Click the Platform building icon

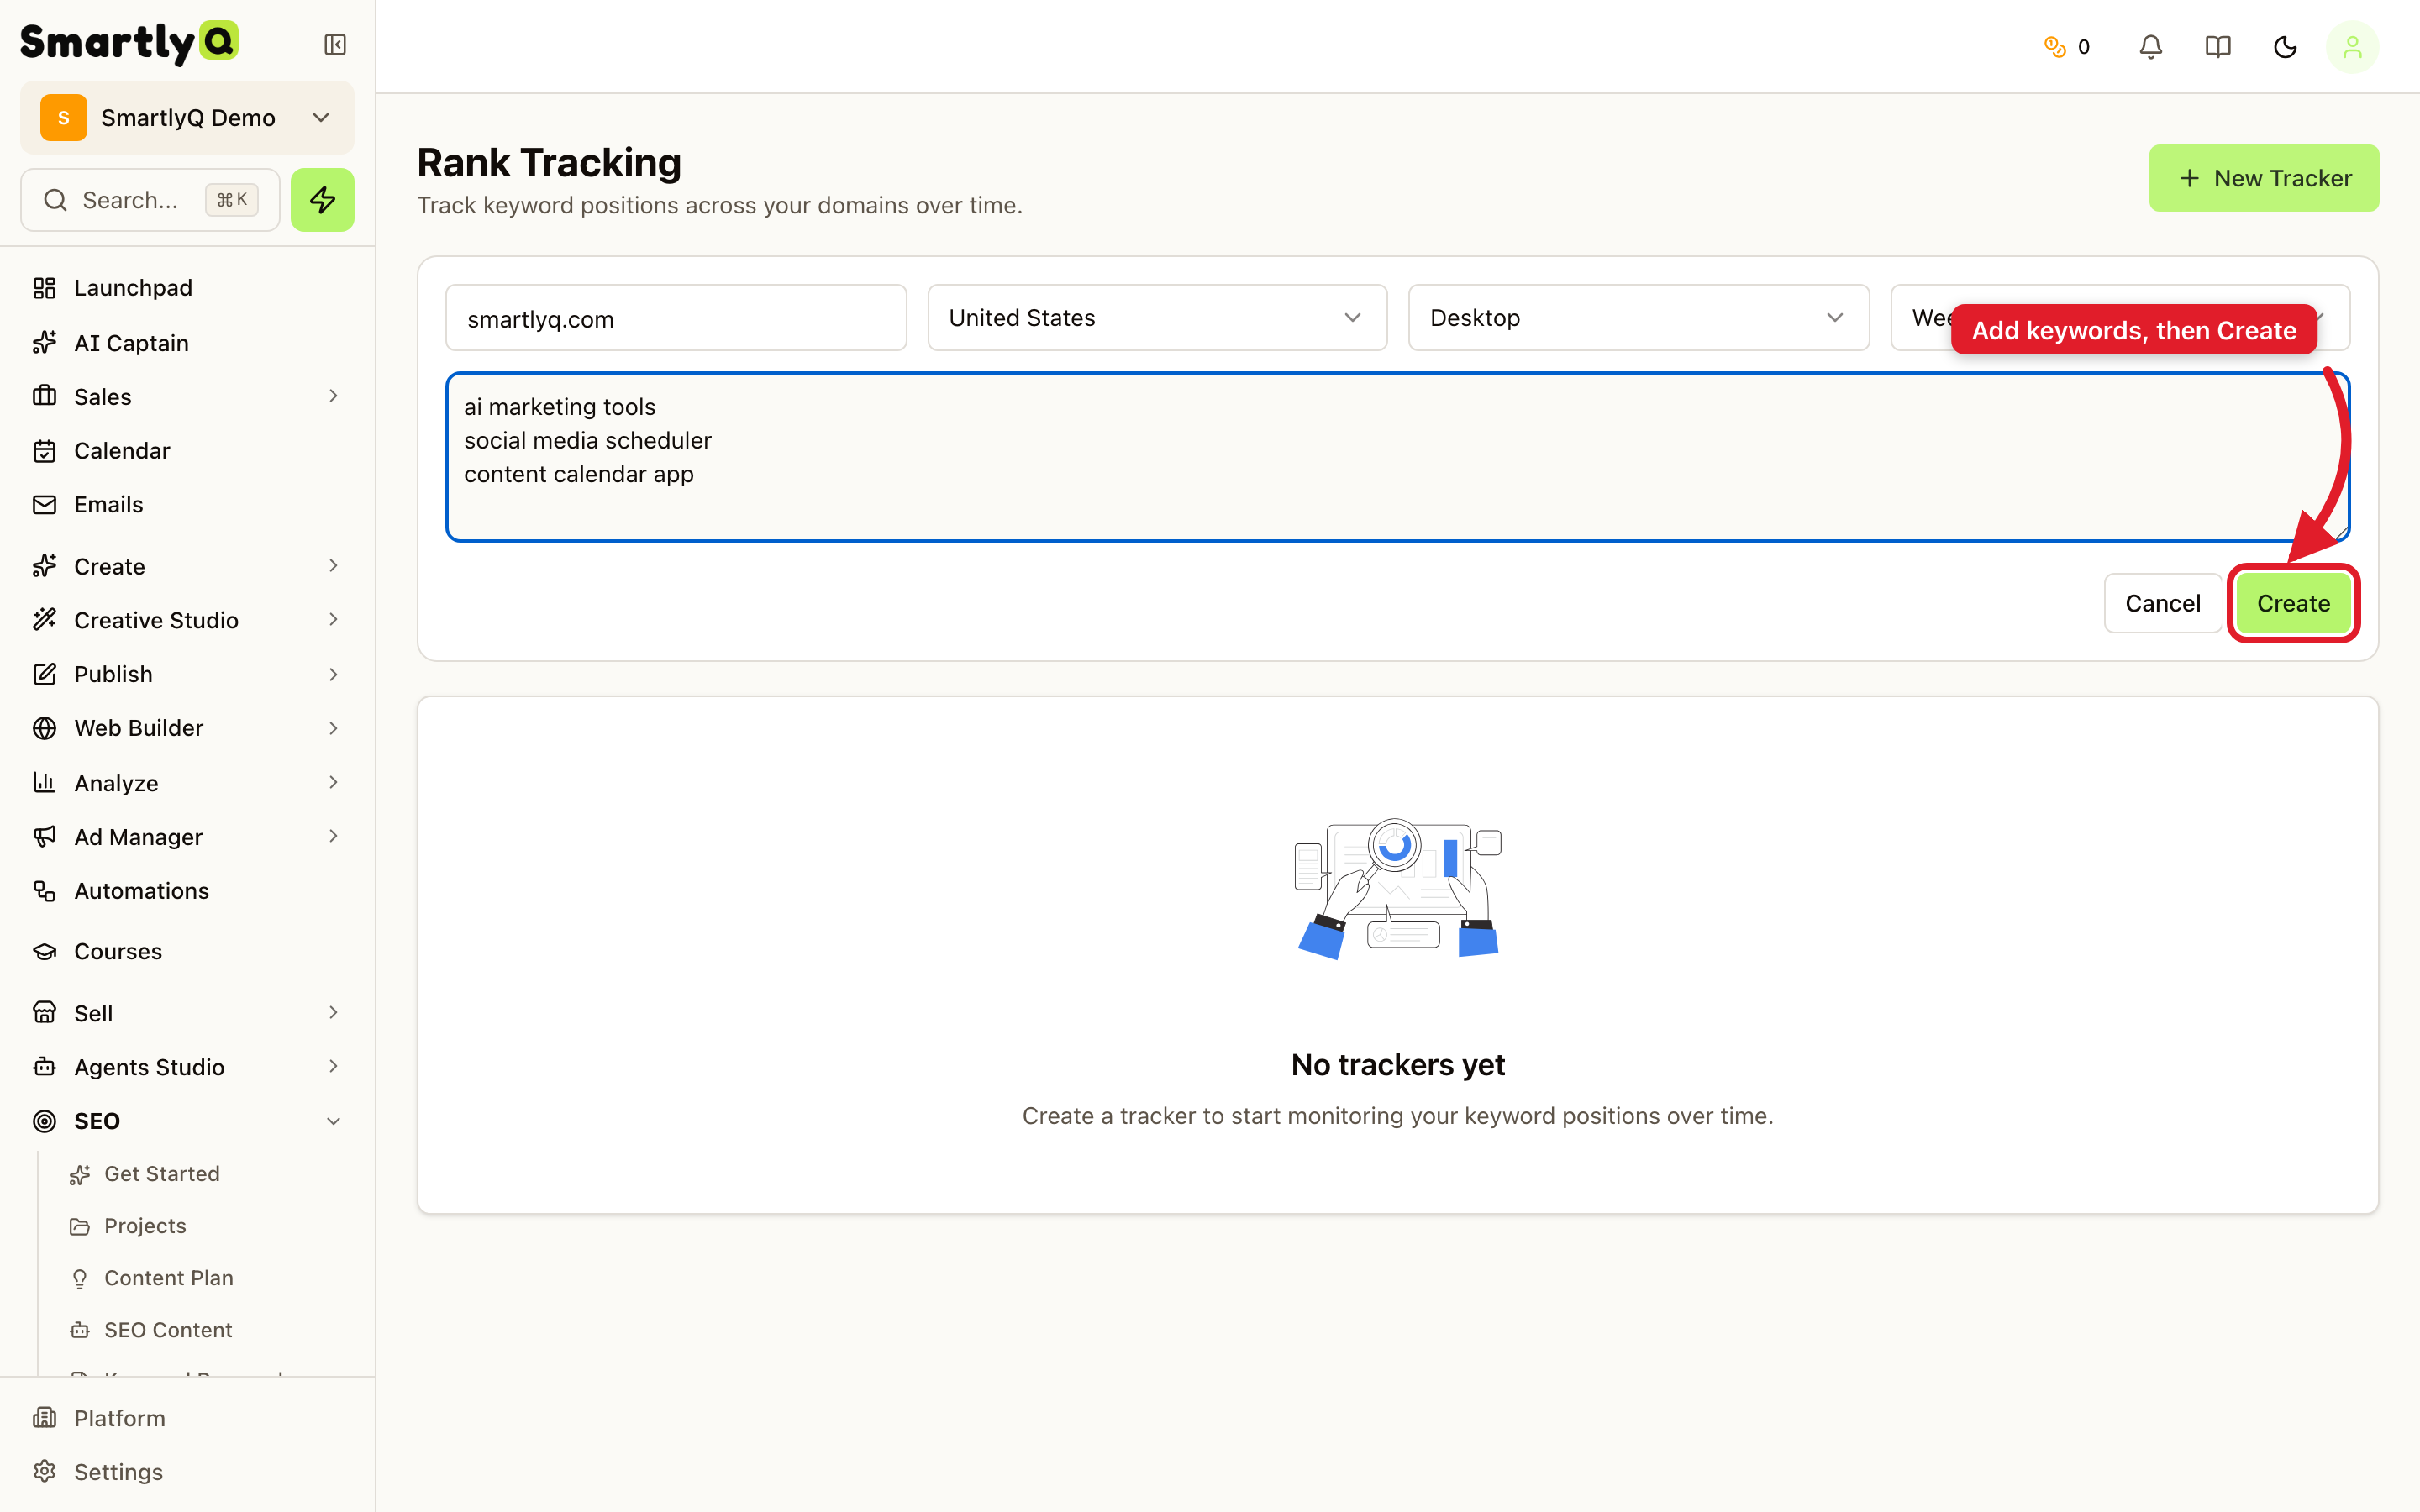[44, 1418]
